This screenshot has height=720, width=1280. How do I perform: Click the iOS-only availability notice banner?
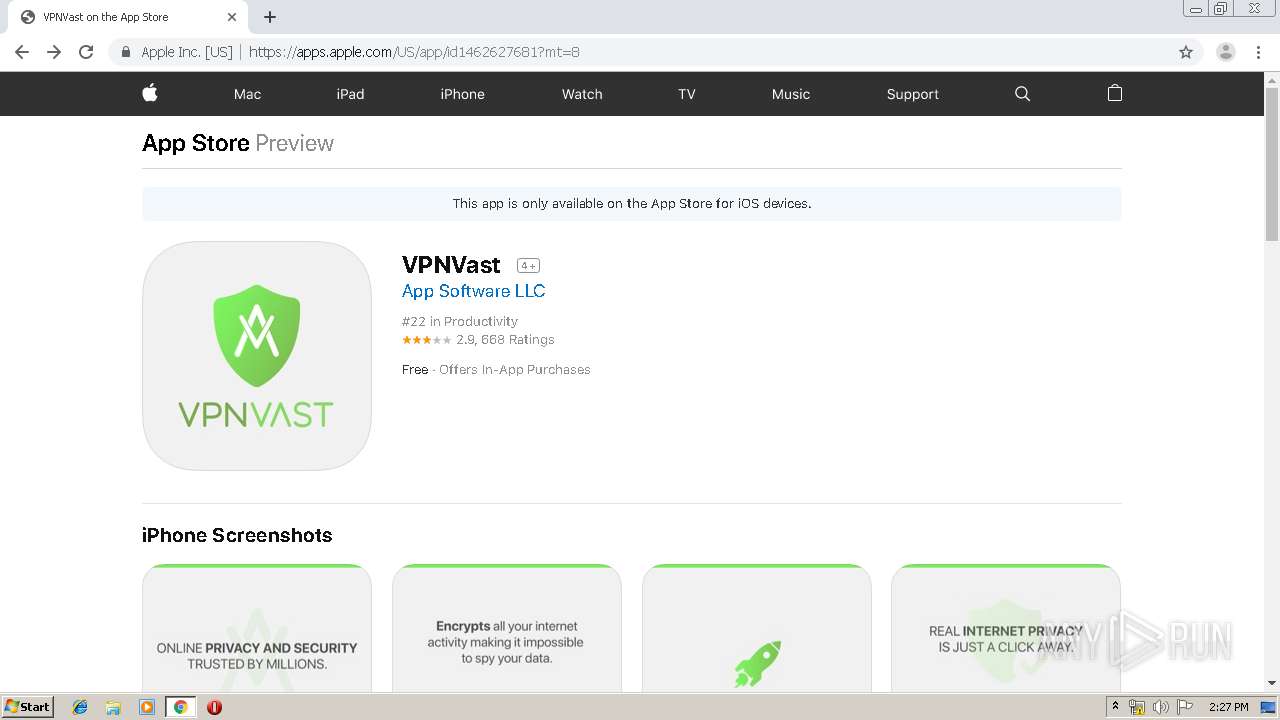[x=632, y=203]
